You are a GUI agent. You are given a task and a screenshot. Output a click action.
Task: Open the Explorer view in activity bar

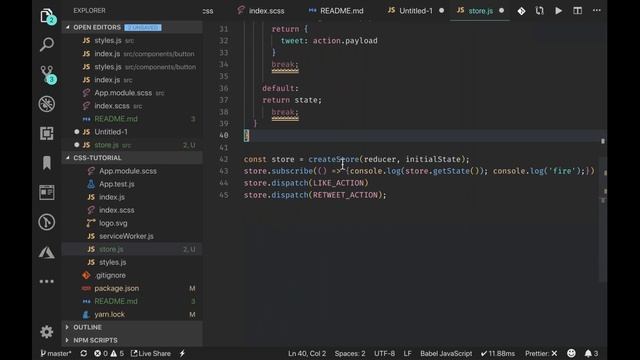pyautogui.click(x=47, y=16)
